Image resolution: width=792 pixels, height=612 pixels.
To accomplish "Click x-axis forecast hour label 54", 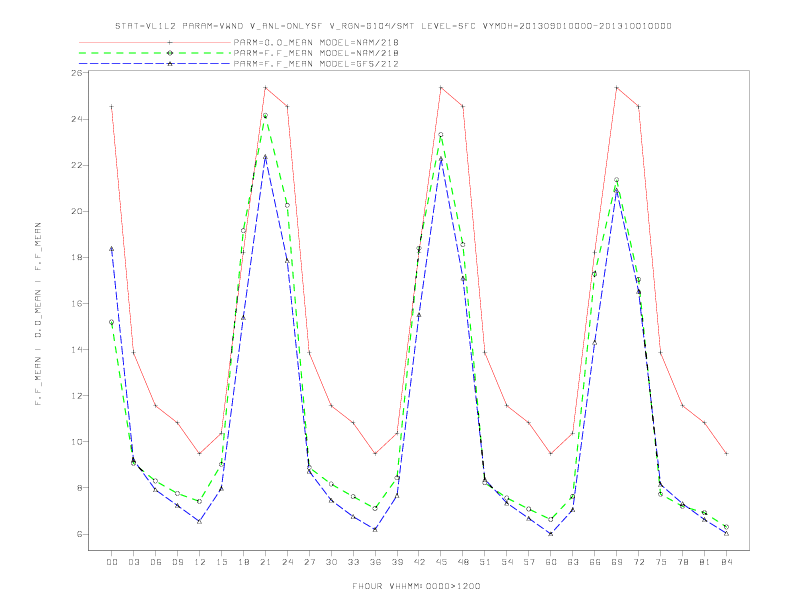I will (507, 562).
